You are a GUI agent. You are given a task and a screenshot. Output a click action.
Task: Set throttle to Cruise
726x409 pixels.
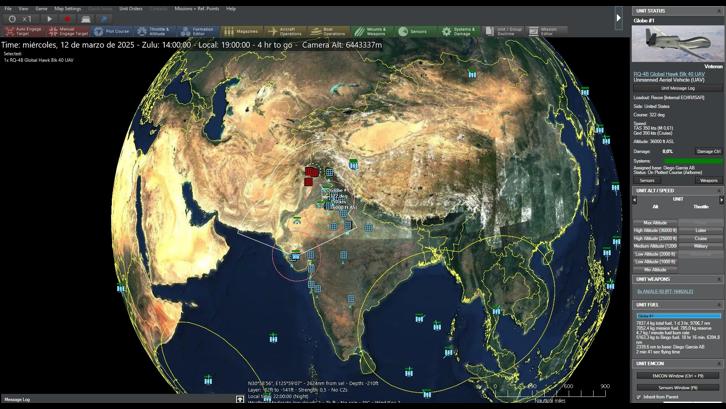coord(701,238)
